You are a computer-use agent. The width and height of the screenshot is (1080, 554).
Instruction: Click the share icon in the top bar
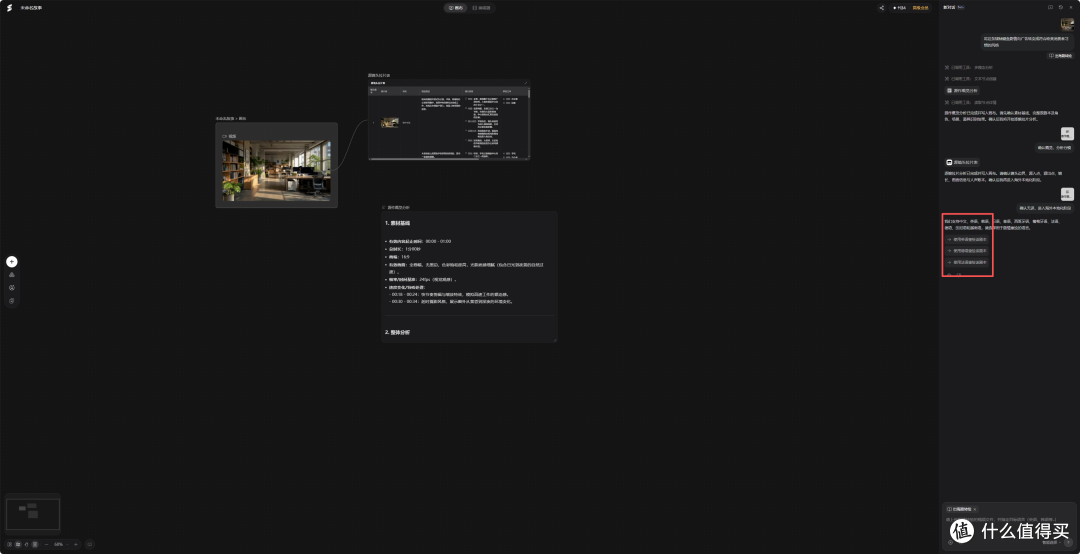[881, 8]
